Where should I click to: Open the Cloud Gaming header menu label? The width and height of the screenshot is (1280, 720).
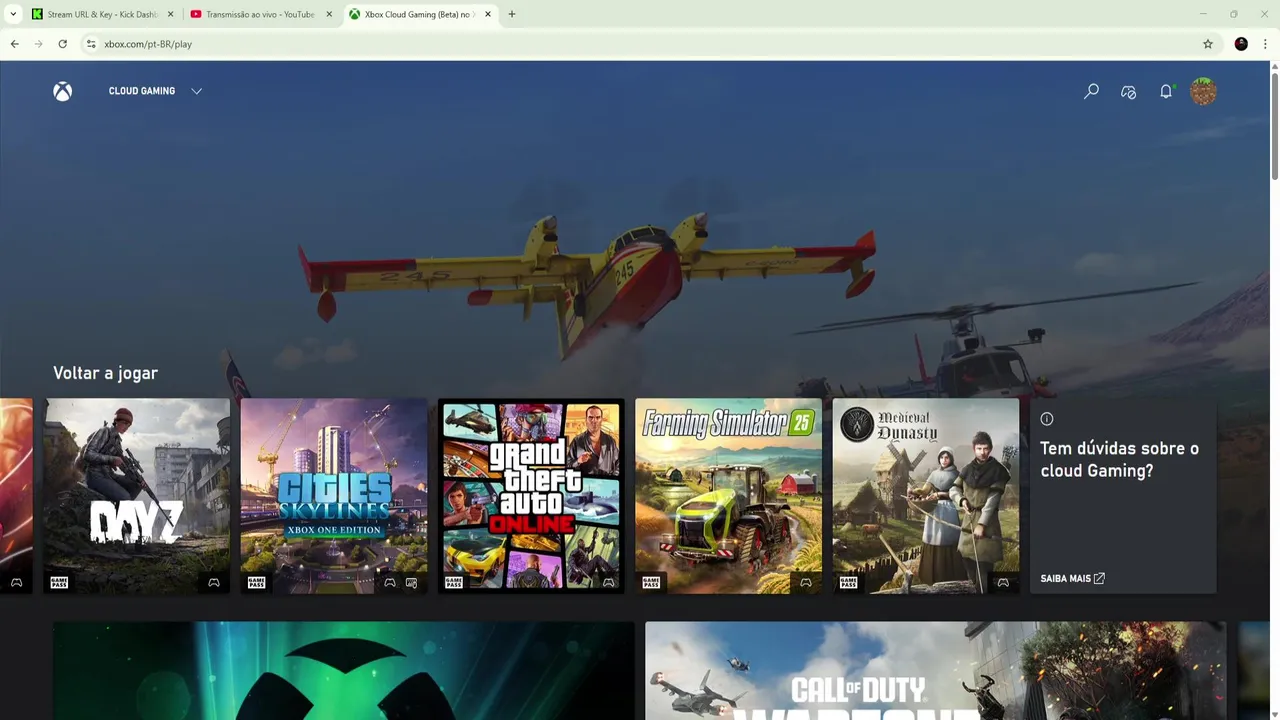[142, 91]
